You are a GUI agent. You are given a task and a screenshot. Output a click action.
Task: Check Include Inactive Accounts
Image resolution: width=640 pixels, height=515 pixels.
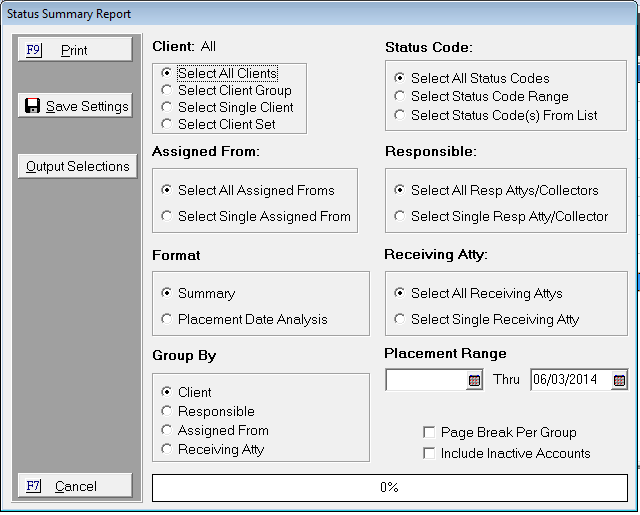tap(429, 453)
